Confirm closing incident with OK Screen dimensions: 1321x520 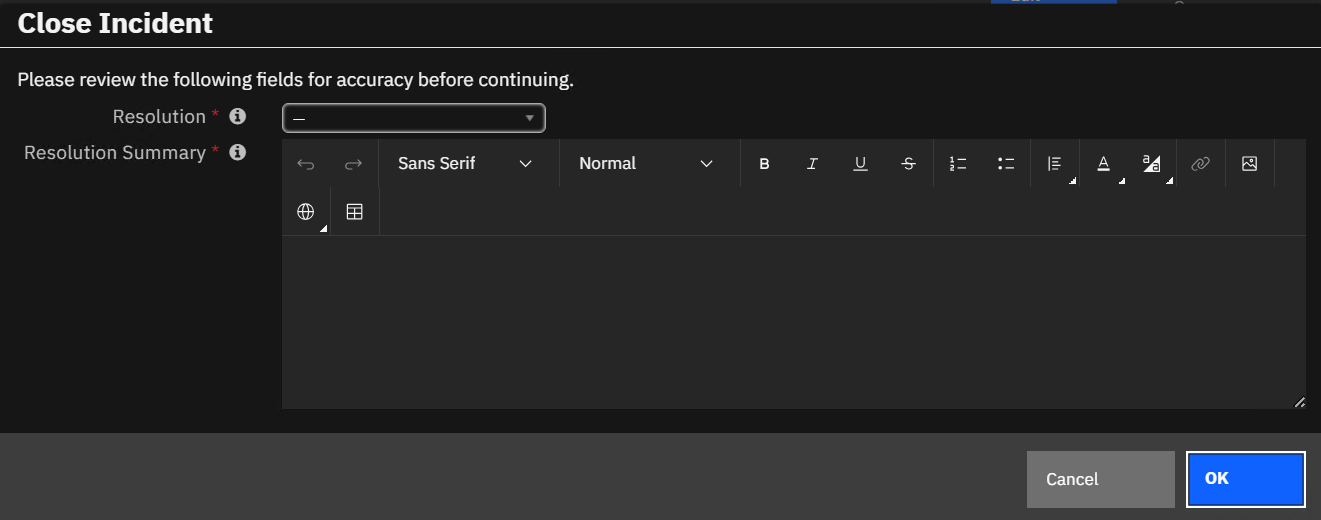point(1246,479)
